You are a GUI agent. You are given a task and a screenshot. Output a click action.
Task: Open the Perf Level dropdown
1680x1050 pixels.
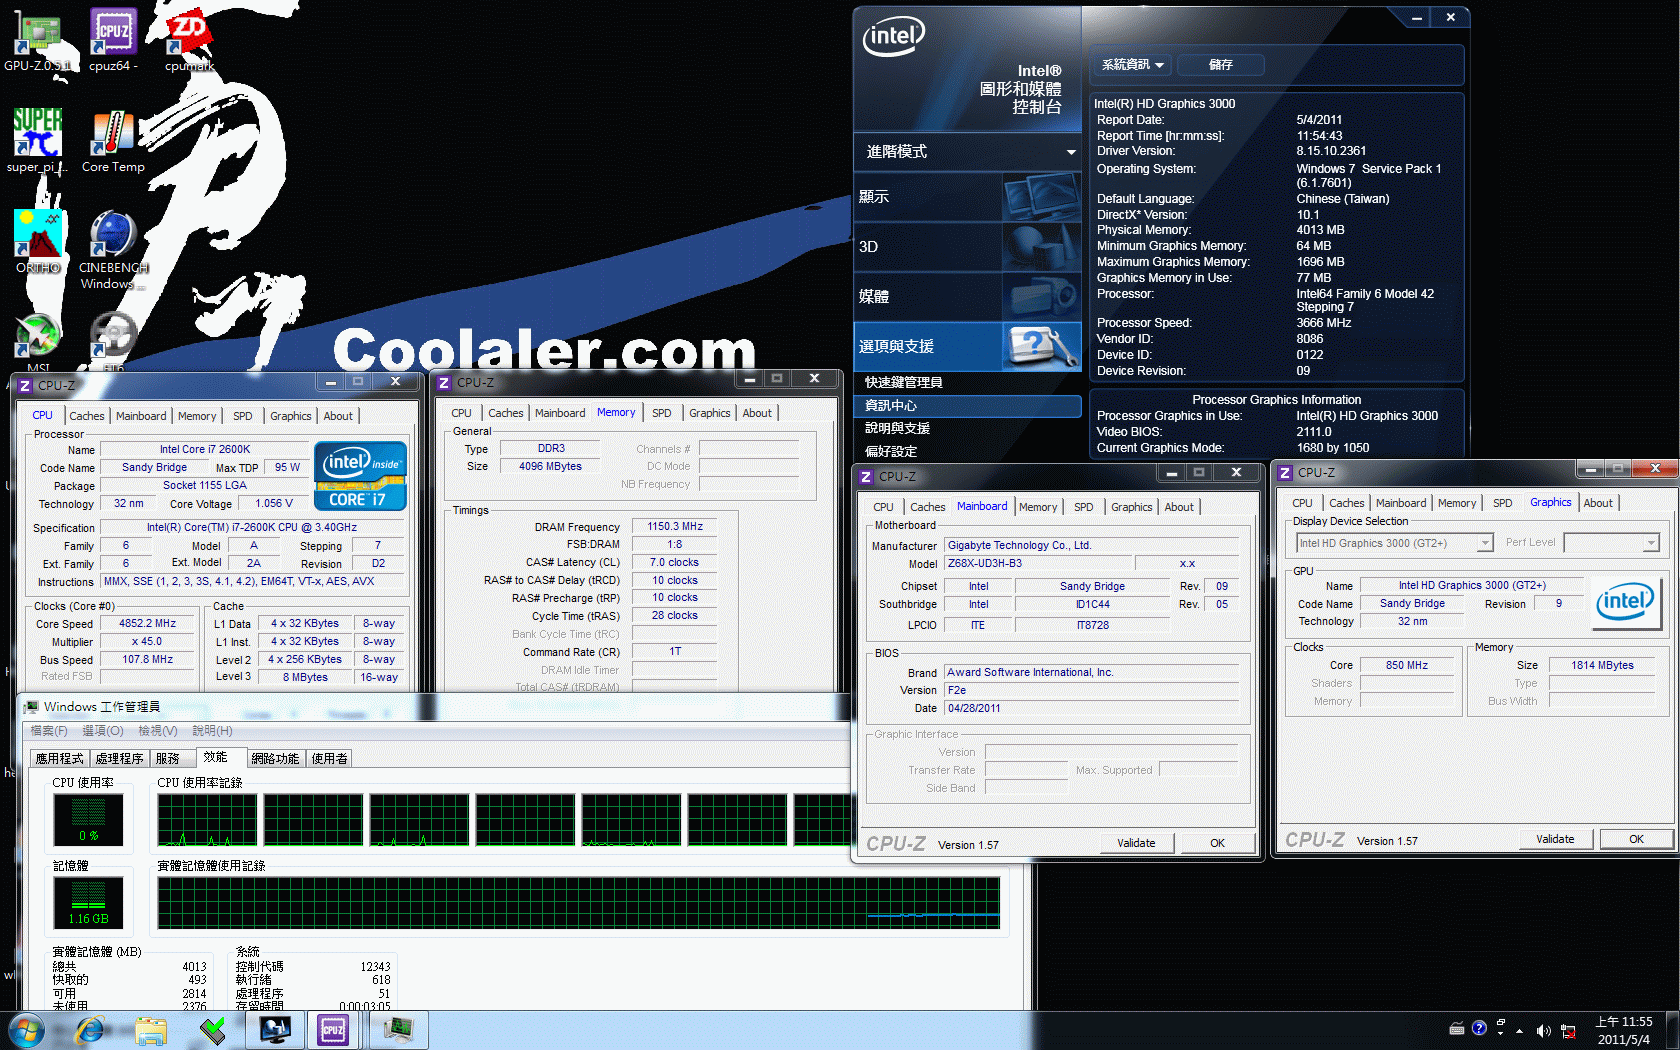(x=1612, y=543)
